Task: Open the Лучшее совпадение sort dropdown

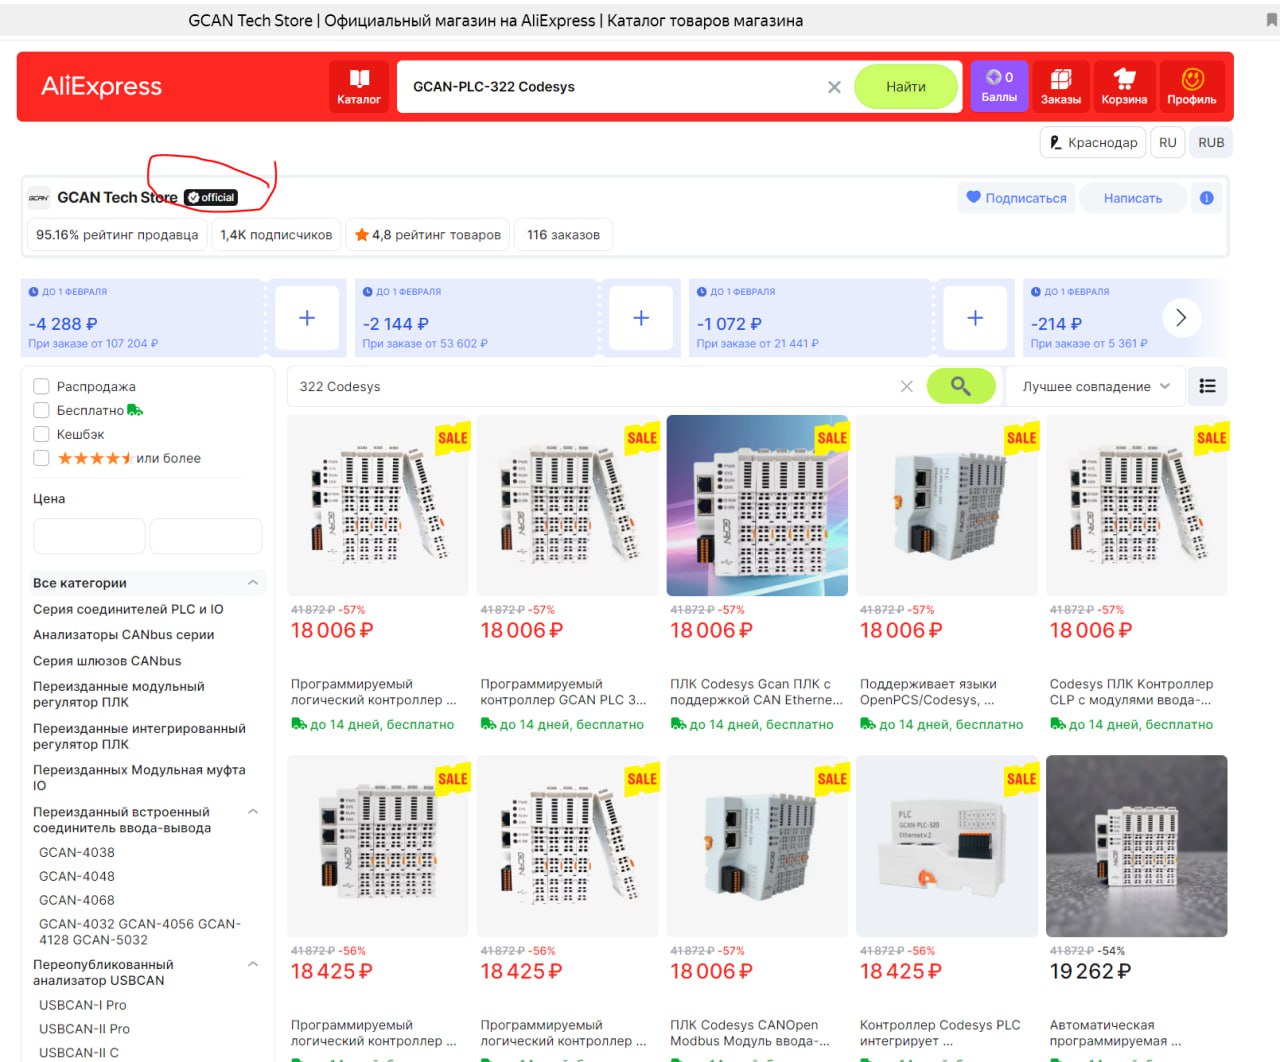Action: coord(1095,387)
